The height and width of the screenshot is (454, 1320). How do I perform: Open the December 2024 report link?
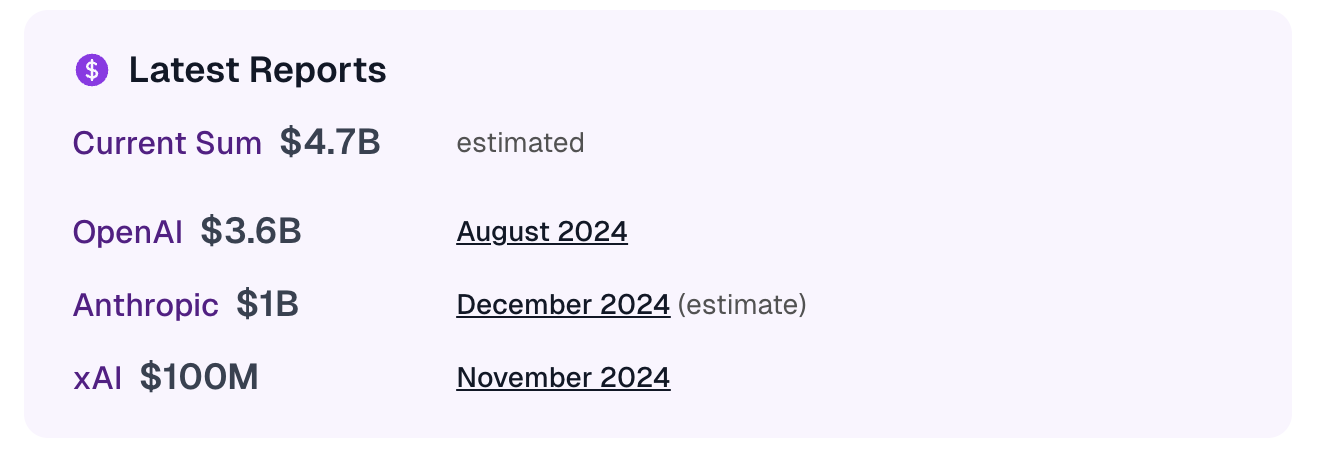(563, 304)
